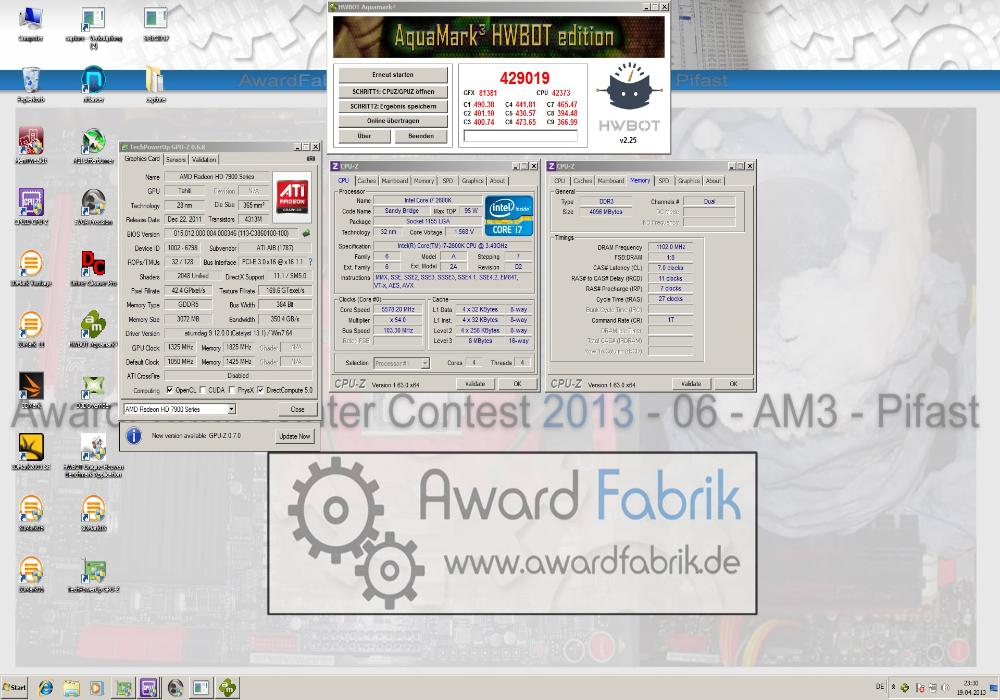Viewport: 1000px width, 700px height.
Task: Click SCHRITT2: Ergebnis speichern button
Action: point(393,106)
